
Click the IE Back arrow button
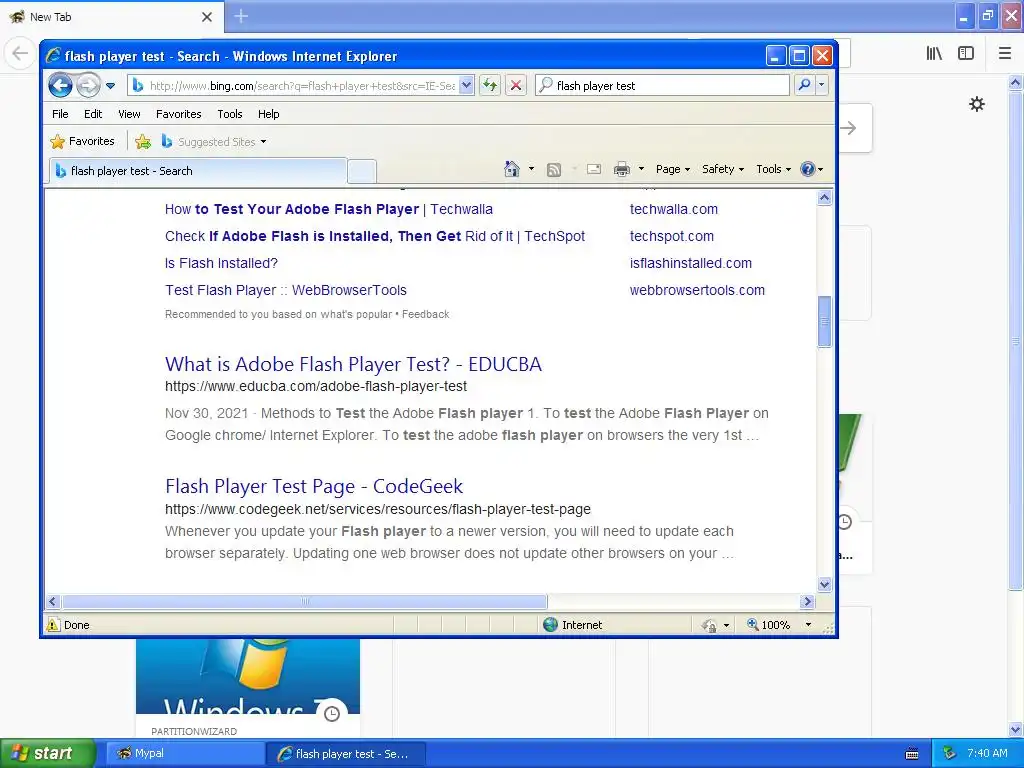click(x=60, y=85)
